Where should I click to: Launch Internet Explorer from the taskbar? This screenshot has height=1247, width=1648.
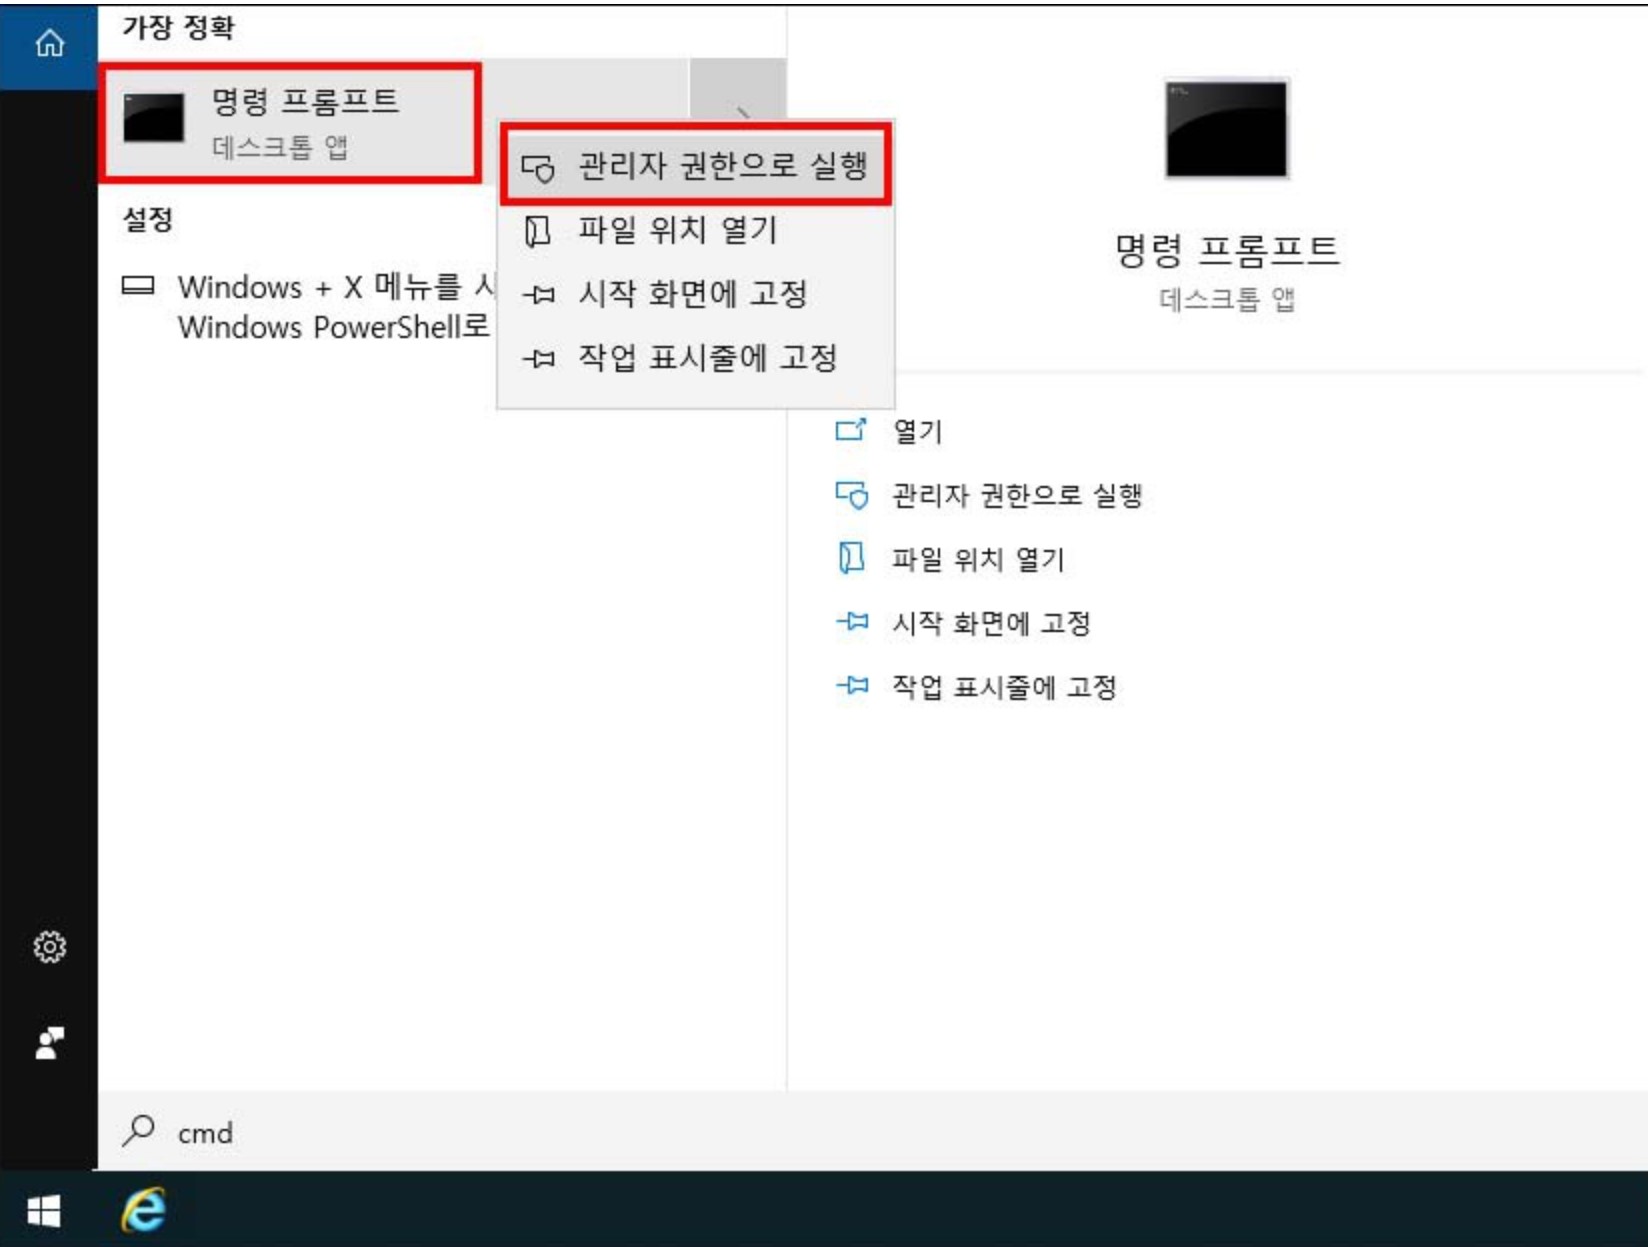pos(144,1210)
